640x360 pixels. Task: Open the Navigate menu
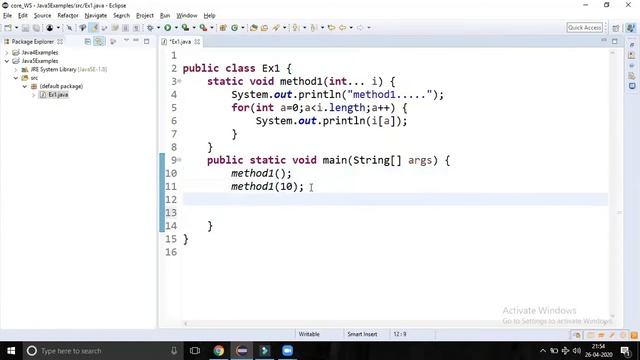click(96, 16)
